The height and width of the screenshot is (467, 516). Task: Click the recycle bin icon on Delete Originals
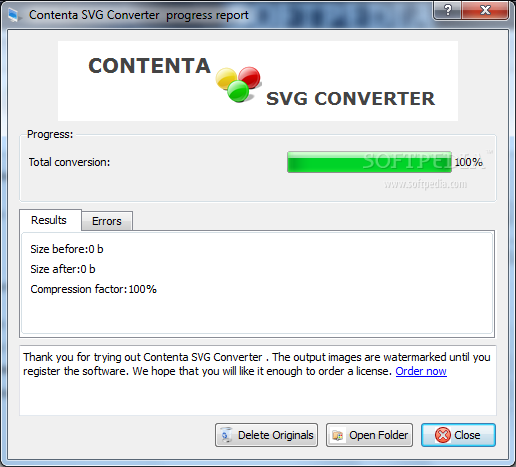226,435
